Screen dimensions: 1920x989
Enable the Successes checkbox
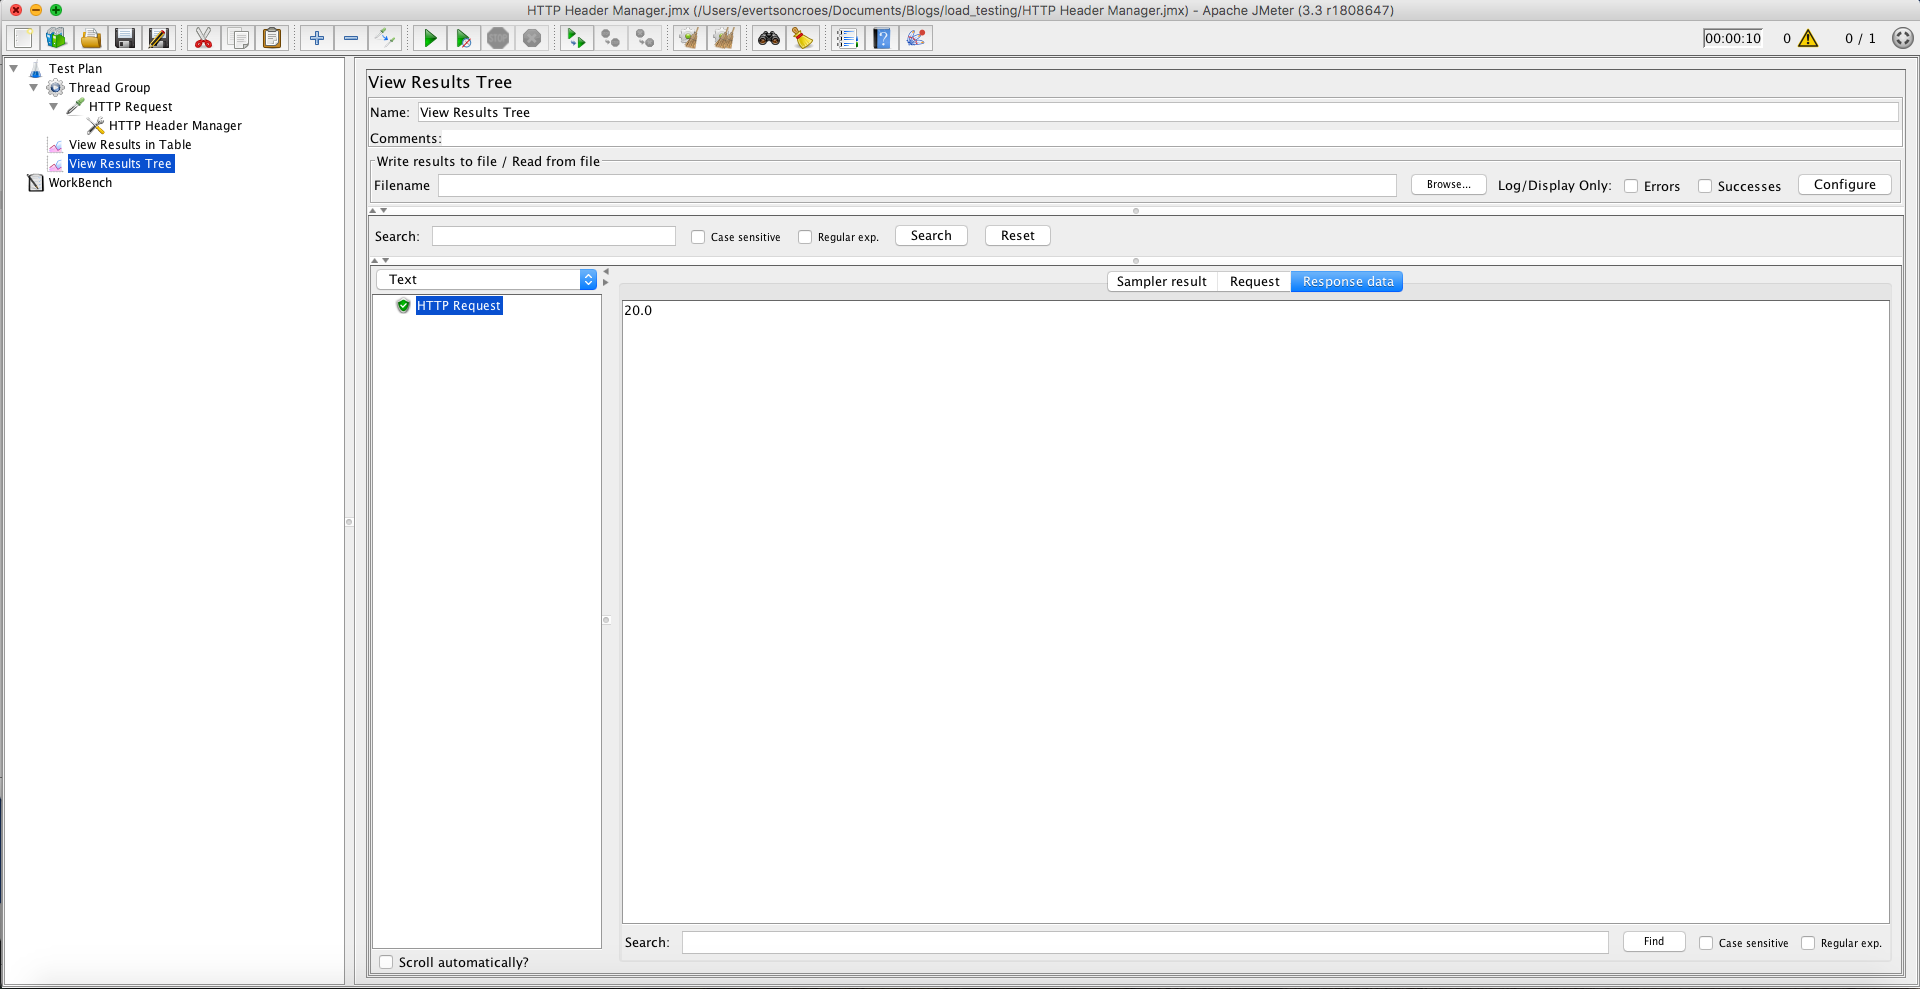[x=1705, y=186]
